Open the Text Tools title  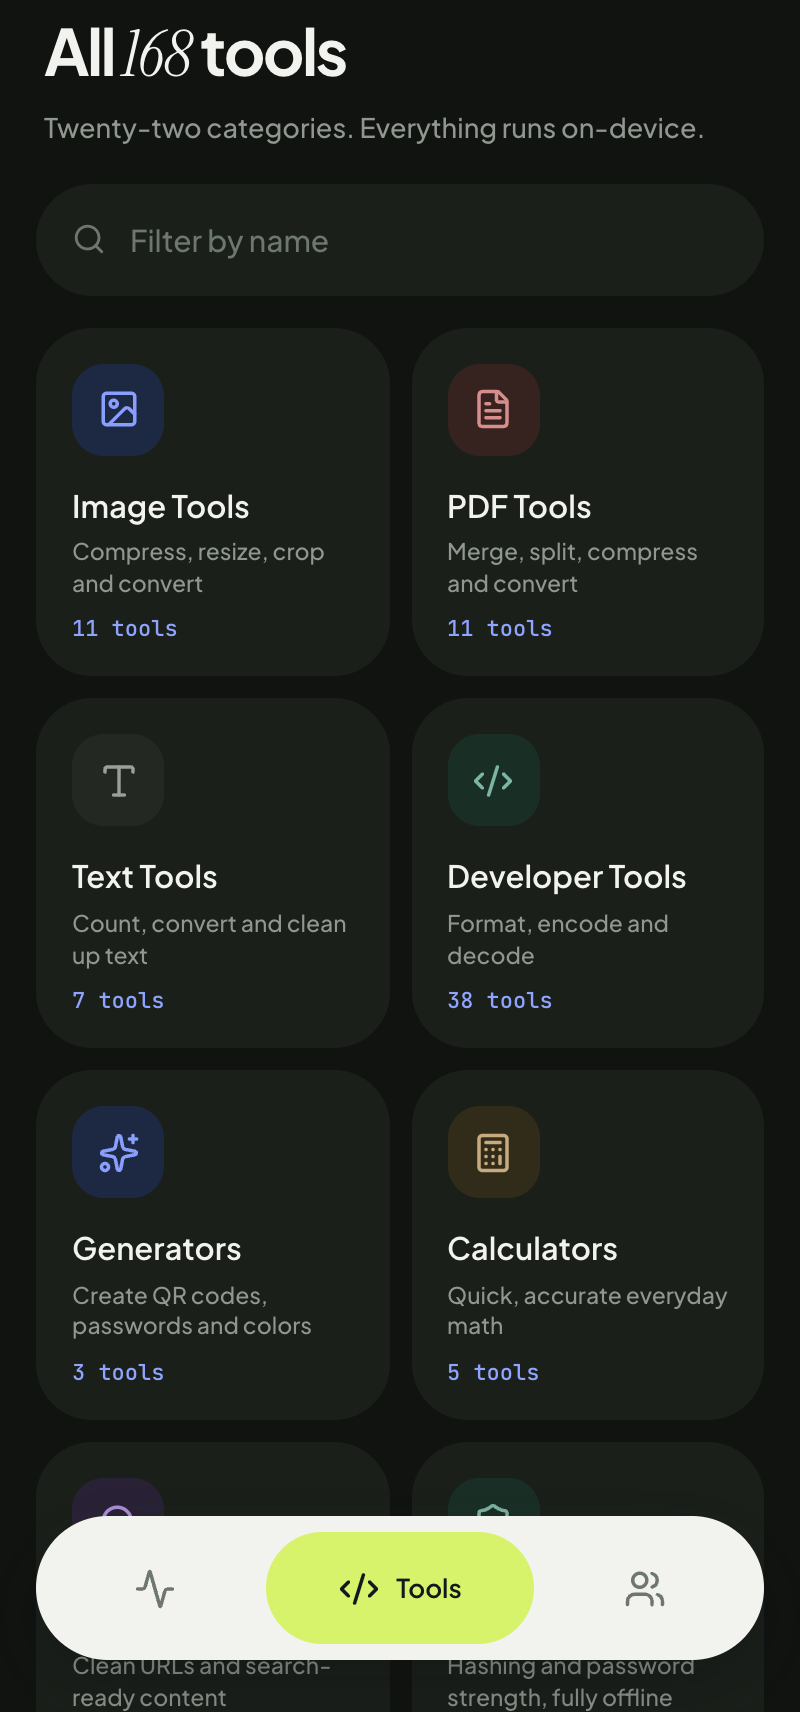(x=145, y=877)
